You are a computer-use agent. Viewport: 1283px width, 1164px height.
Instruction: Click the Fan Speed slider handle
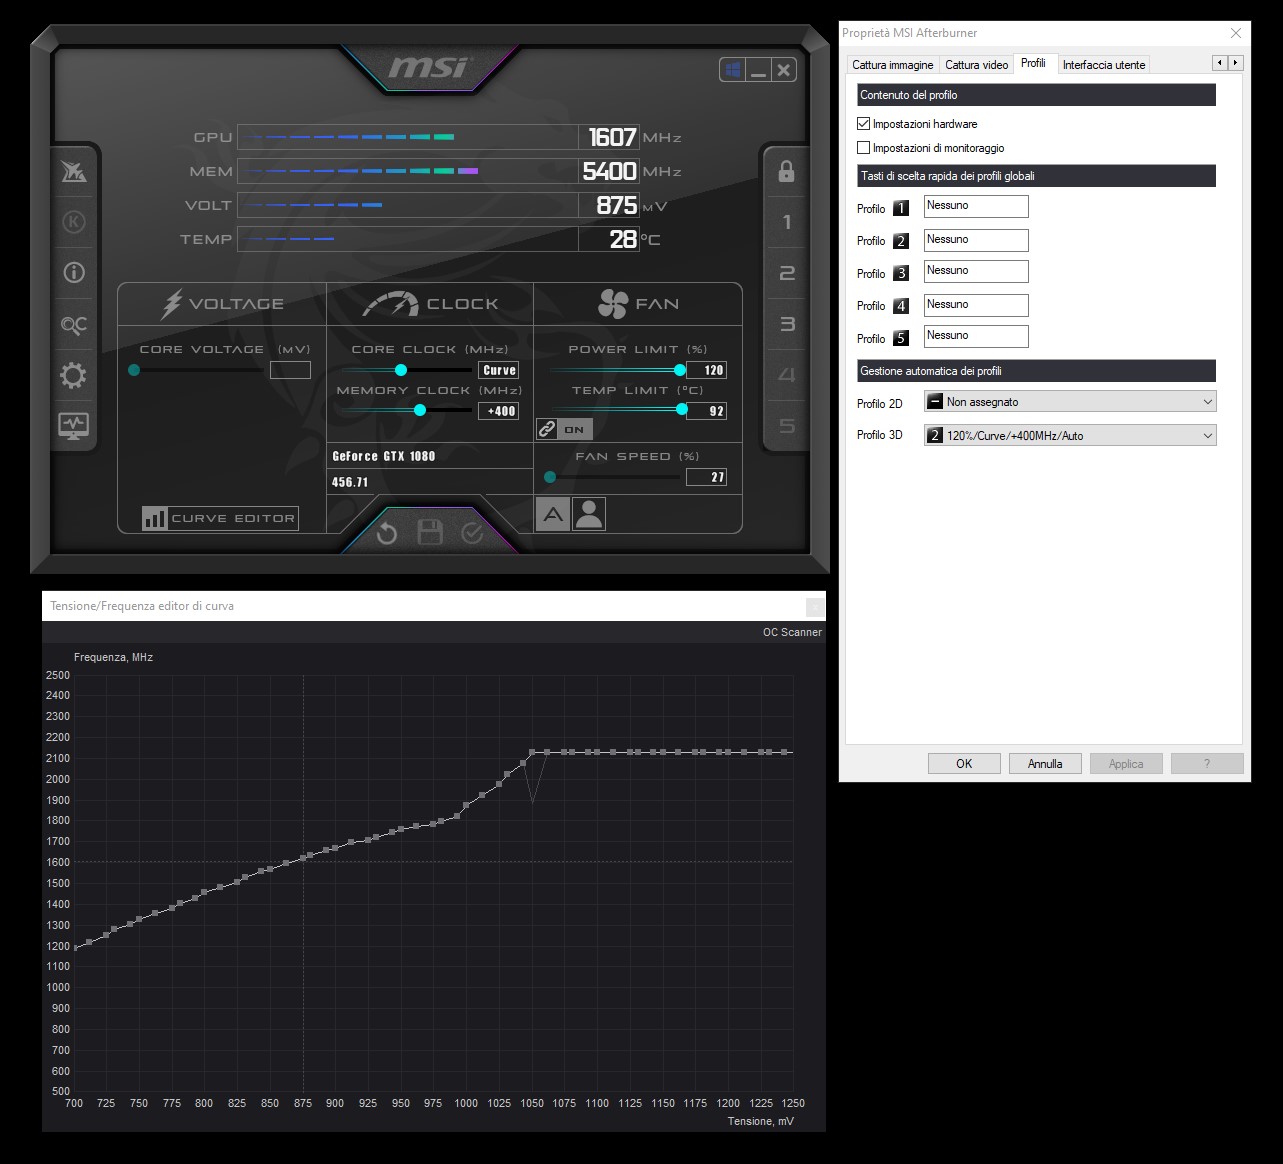coord(549,477)
